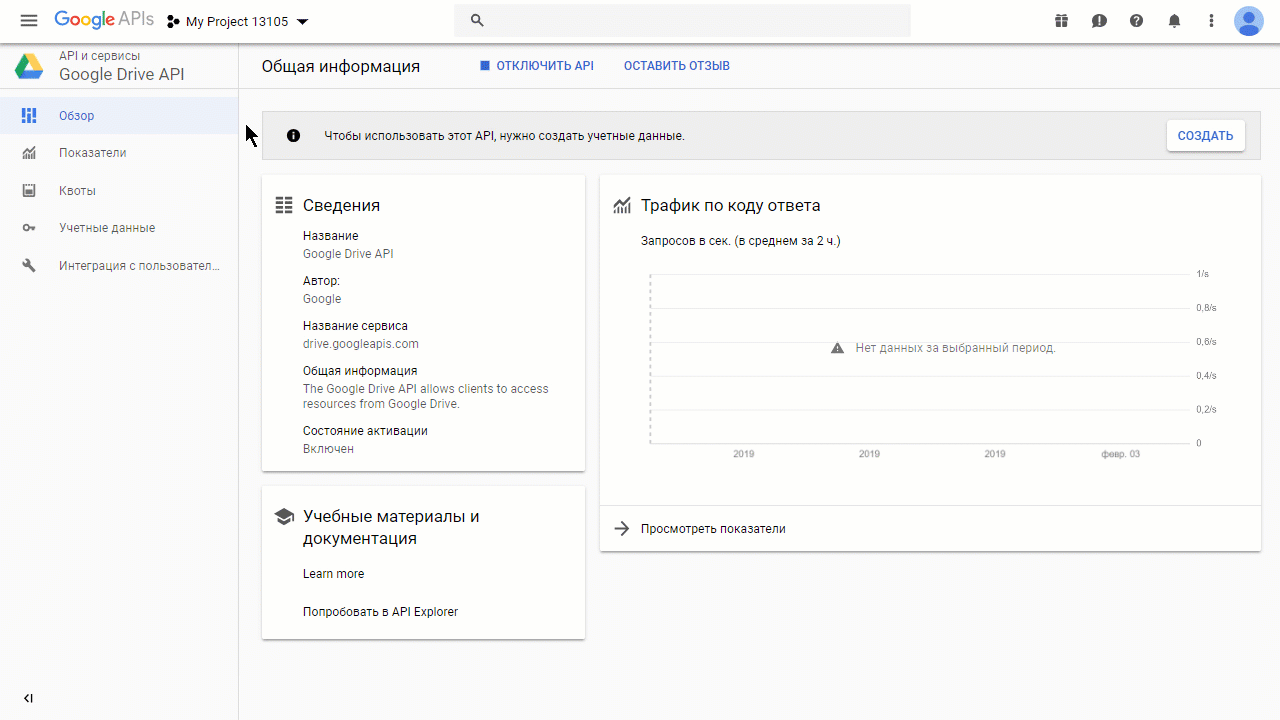Image resolution: width=1280 pixels, height=720 pixels.
Task: Open Показатели in the sidebar
Action: pyautogui.click(x=119, y=153)
